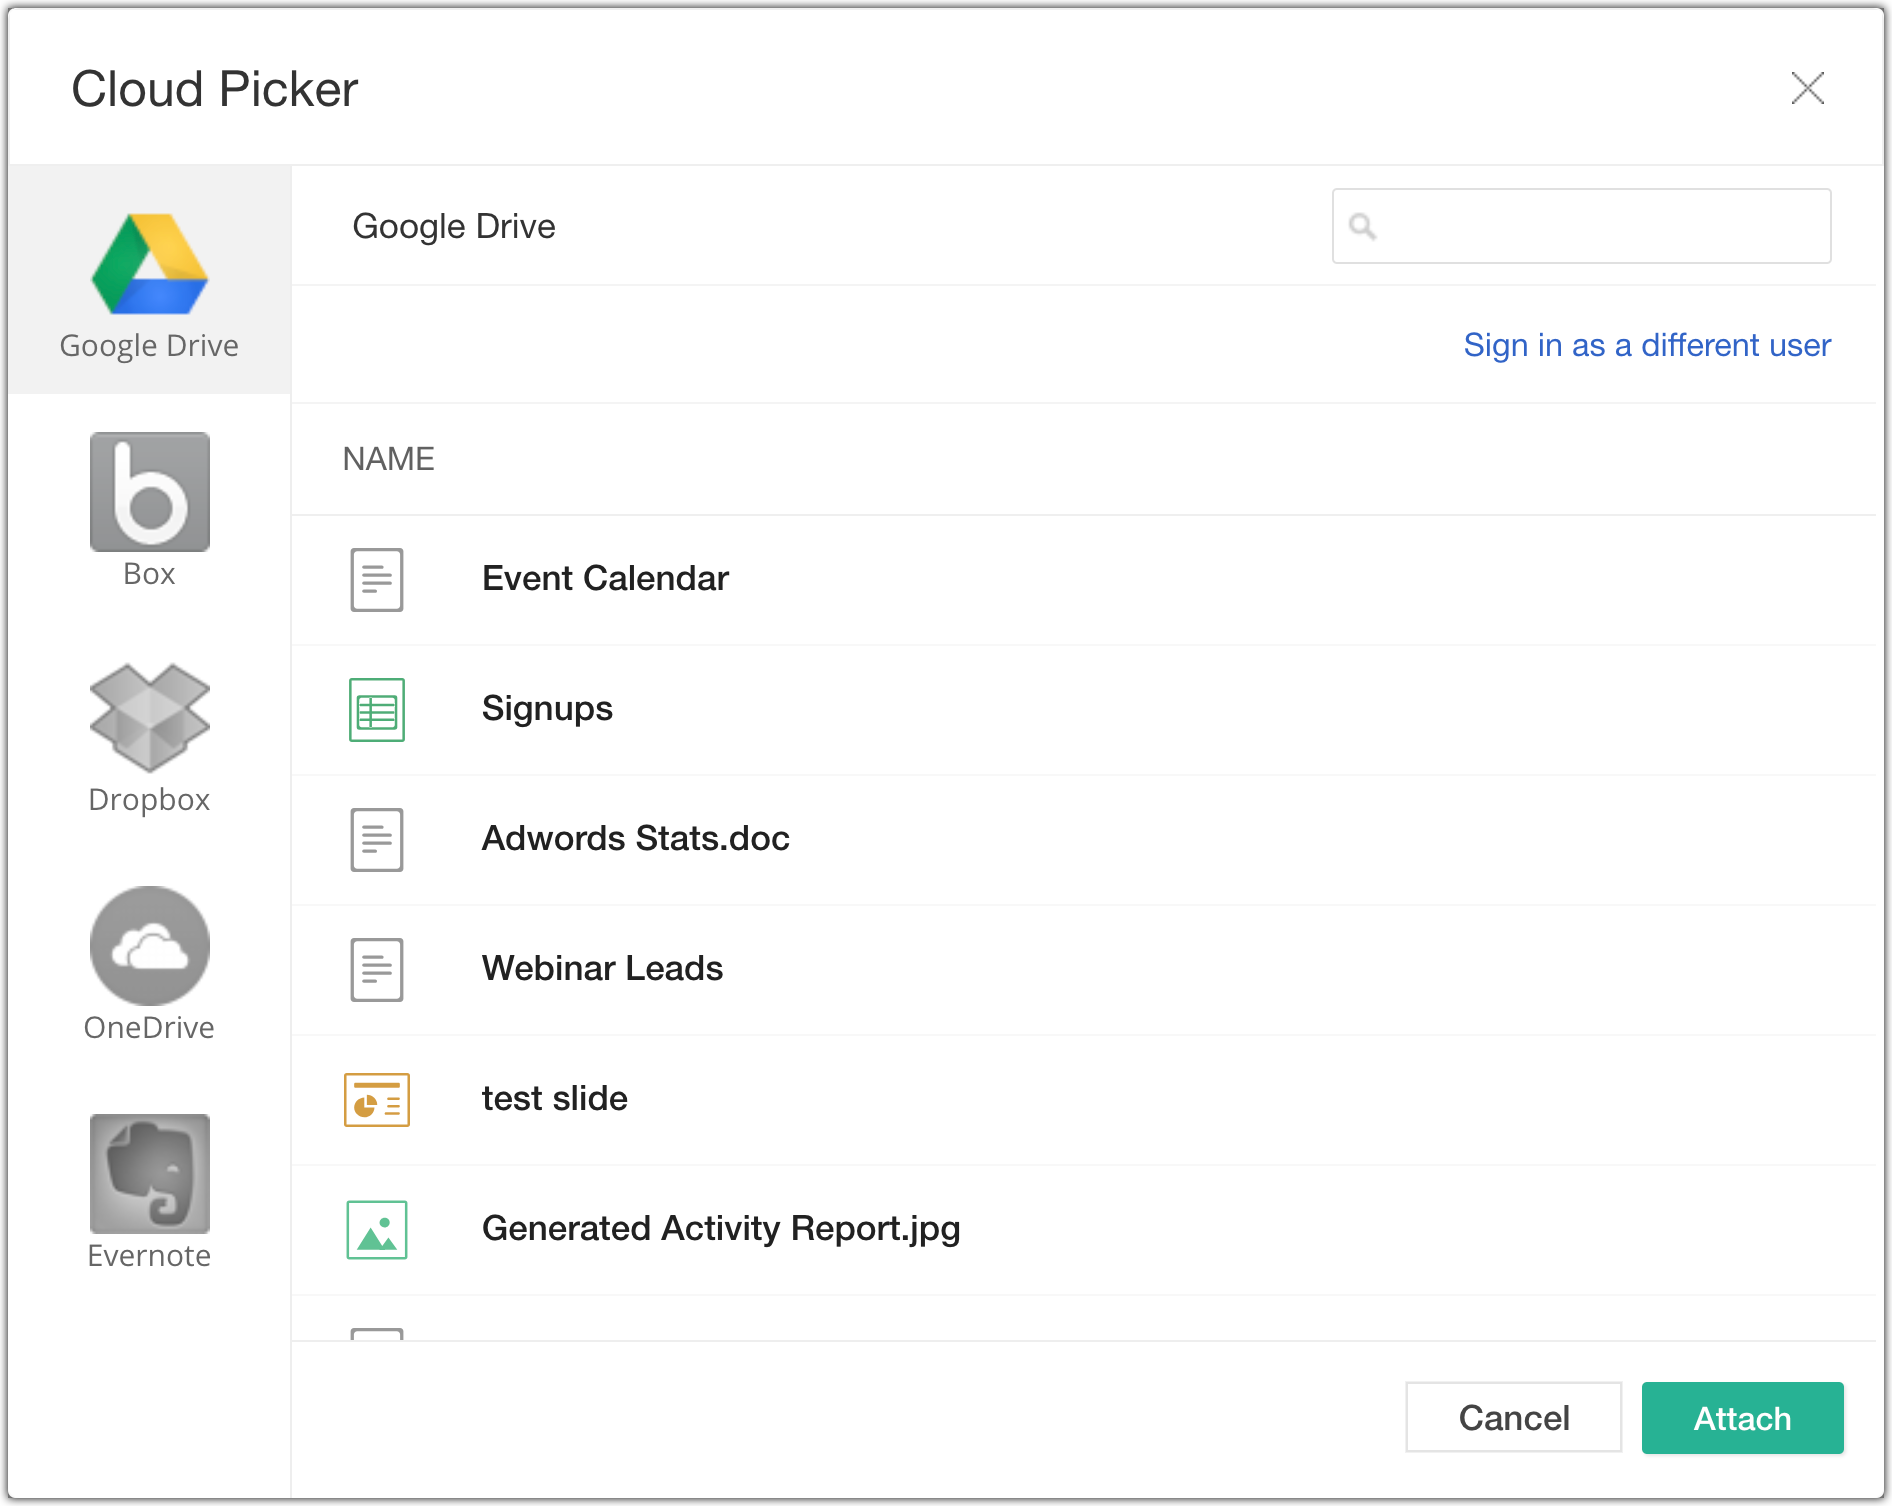Open the Dropbox source icon
The width and height of the screenshot is (1892, 1506).
click(x=150, y=718)
